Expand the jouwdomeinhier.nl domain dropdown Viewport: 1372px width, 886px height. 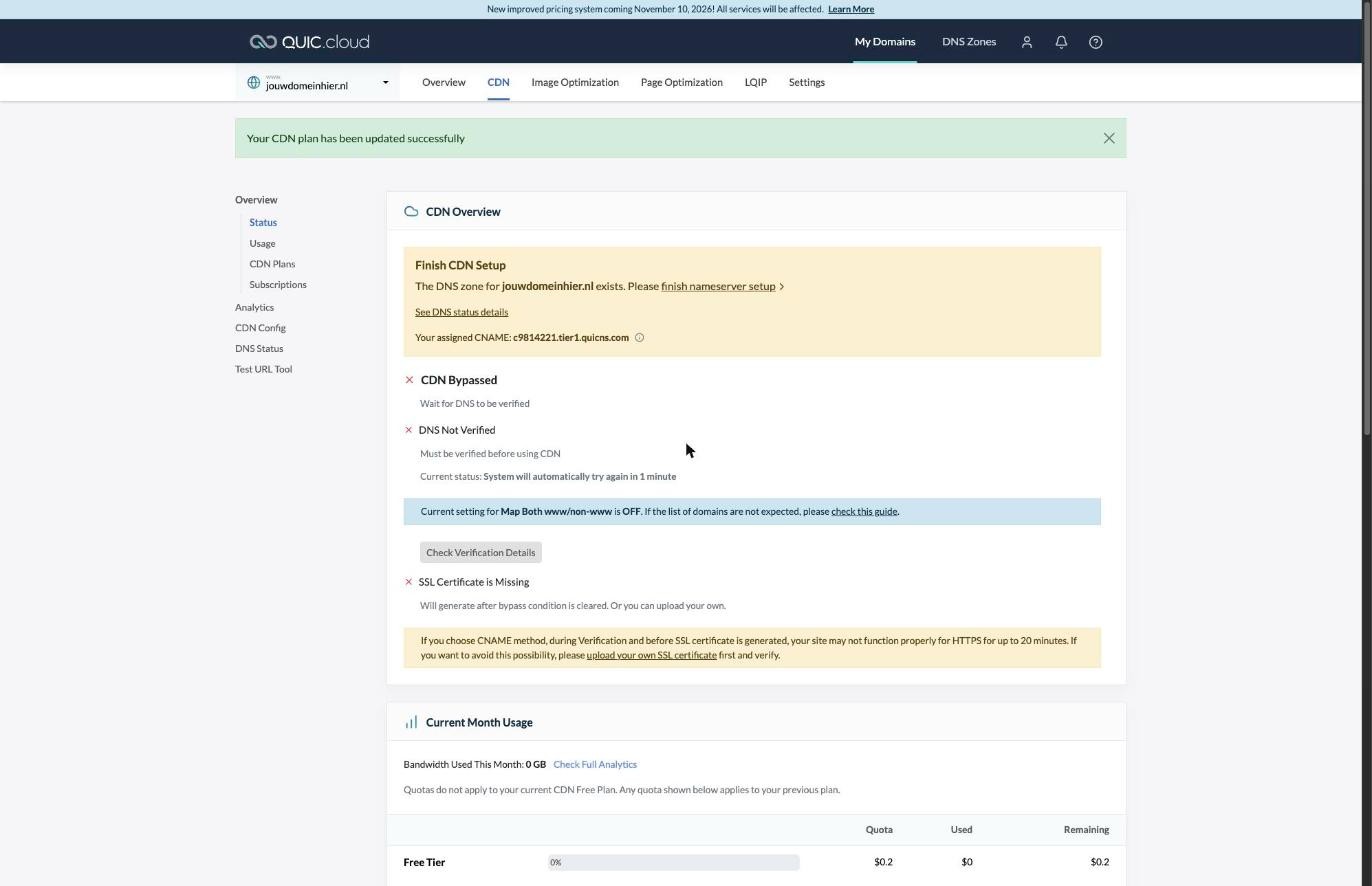click(385, 83)
